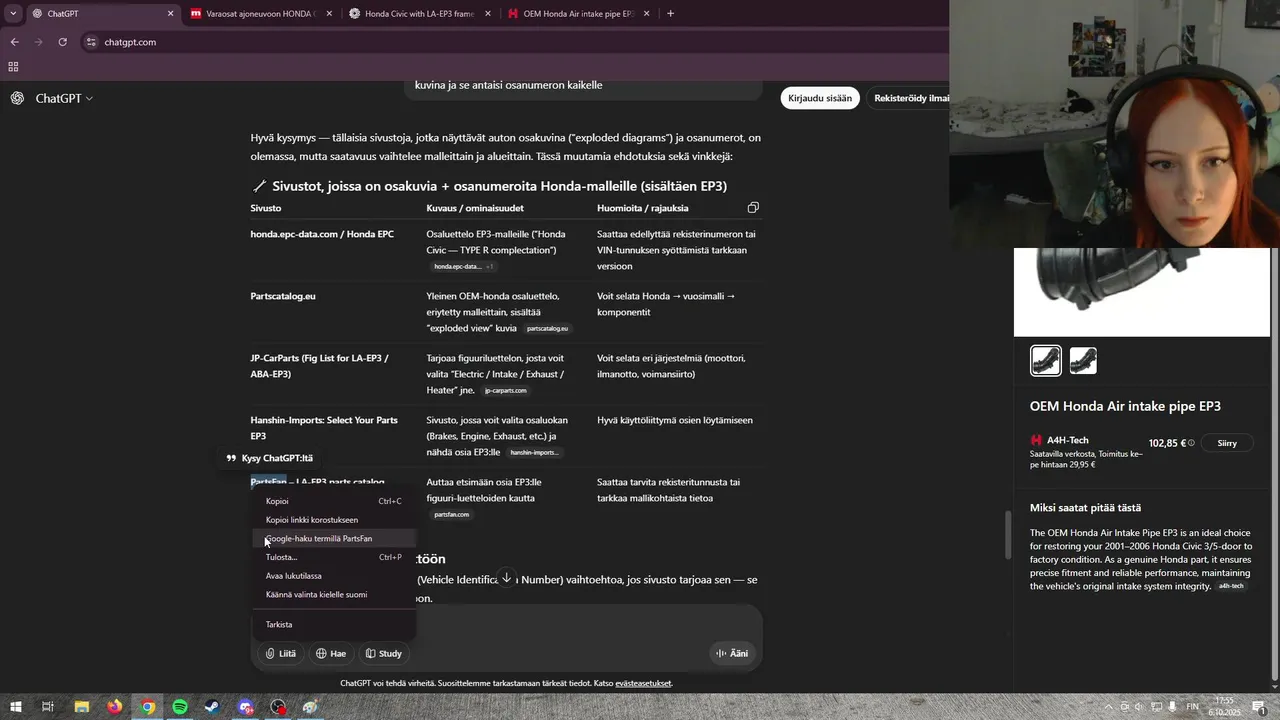
Task: Click the info icon beside 102,85 € price
Action: click(1191, 443)
